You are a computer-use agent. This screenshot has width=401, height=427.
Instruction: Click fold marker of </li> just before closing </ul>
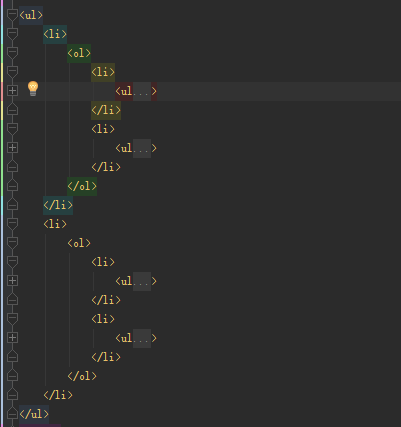click(12, 395)
